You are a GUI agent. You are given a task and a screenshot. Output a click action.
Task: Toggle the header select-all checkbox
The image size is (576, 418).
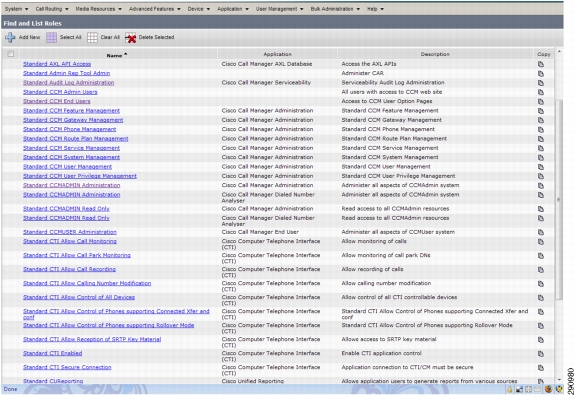pyautogui.click(x=11, y=54)
